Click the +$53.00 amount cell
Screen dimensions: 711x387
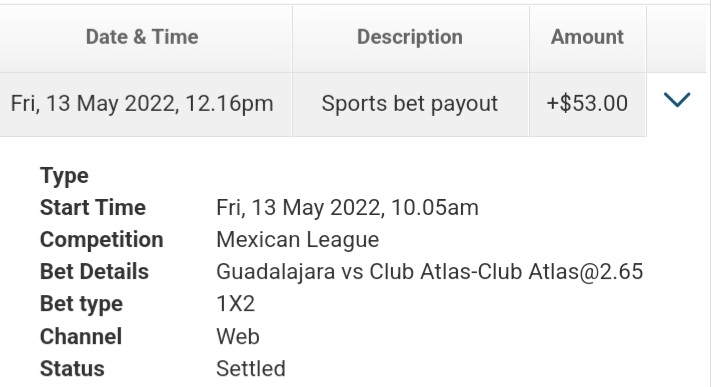(587, 104)
